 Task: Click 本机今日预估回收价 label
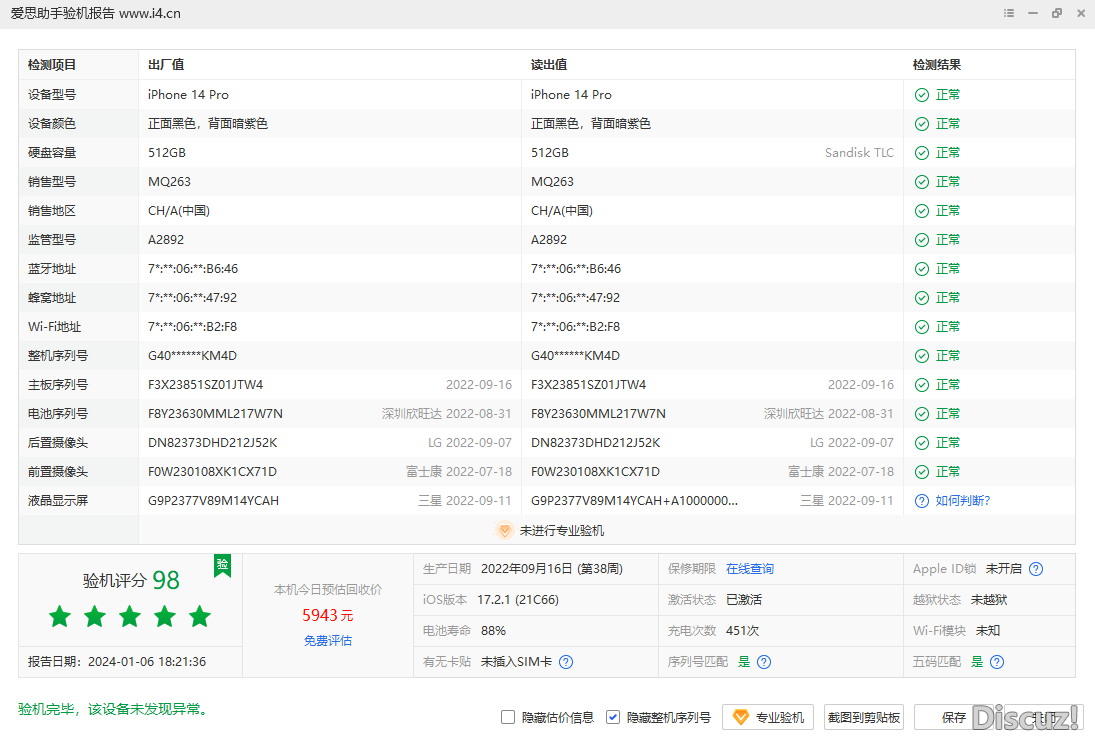[328, 590]
